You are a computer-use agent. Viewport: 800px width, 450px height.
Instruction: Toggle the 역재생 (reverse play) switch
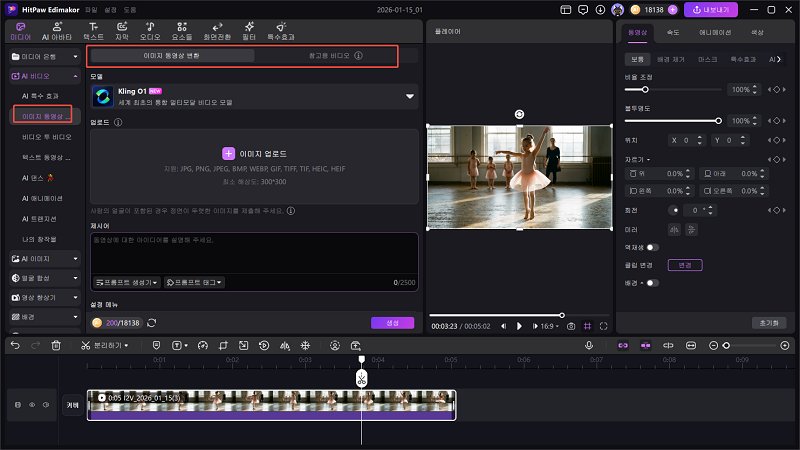coord(653,247)
